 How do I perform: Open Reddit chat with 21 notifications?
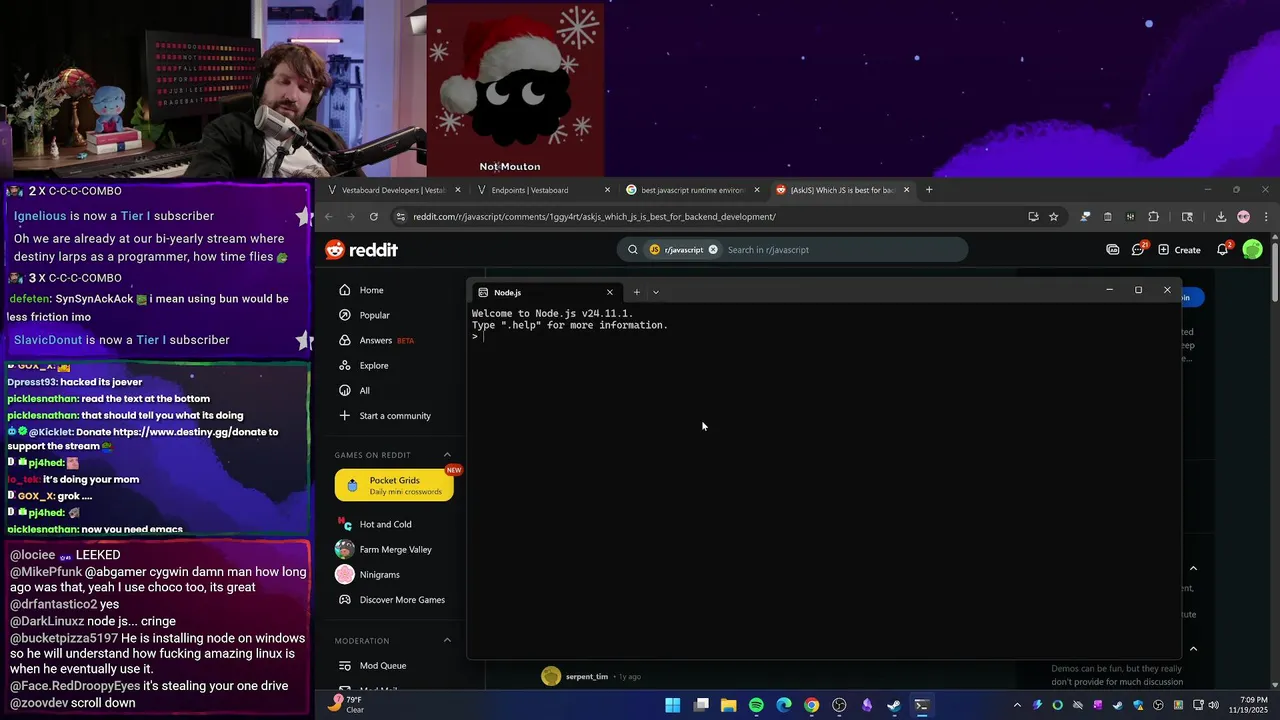[x=1139, y=249]
